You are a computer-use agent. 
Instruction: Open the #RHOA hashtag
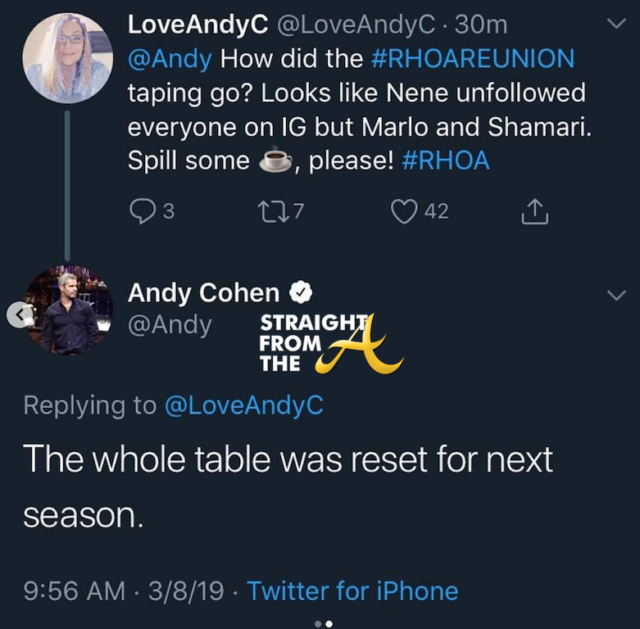click(446, 161)
